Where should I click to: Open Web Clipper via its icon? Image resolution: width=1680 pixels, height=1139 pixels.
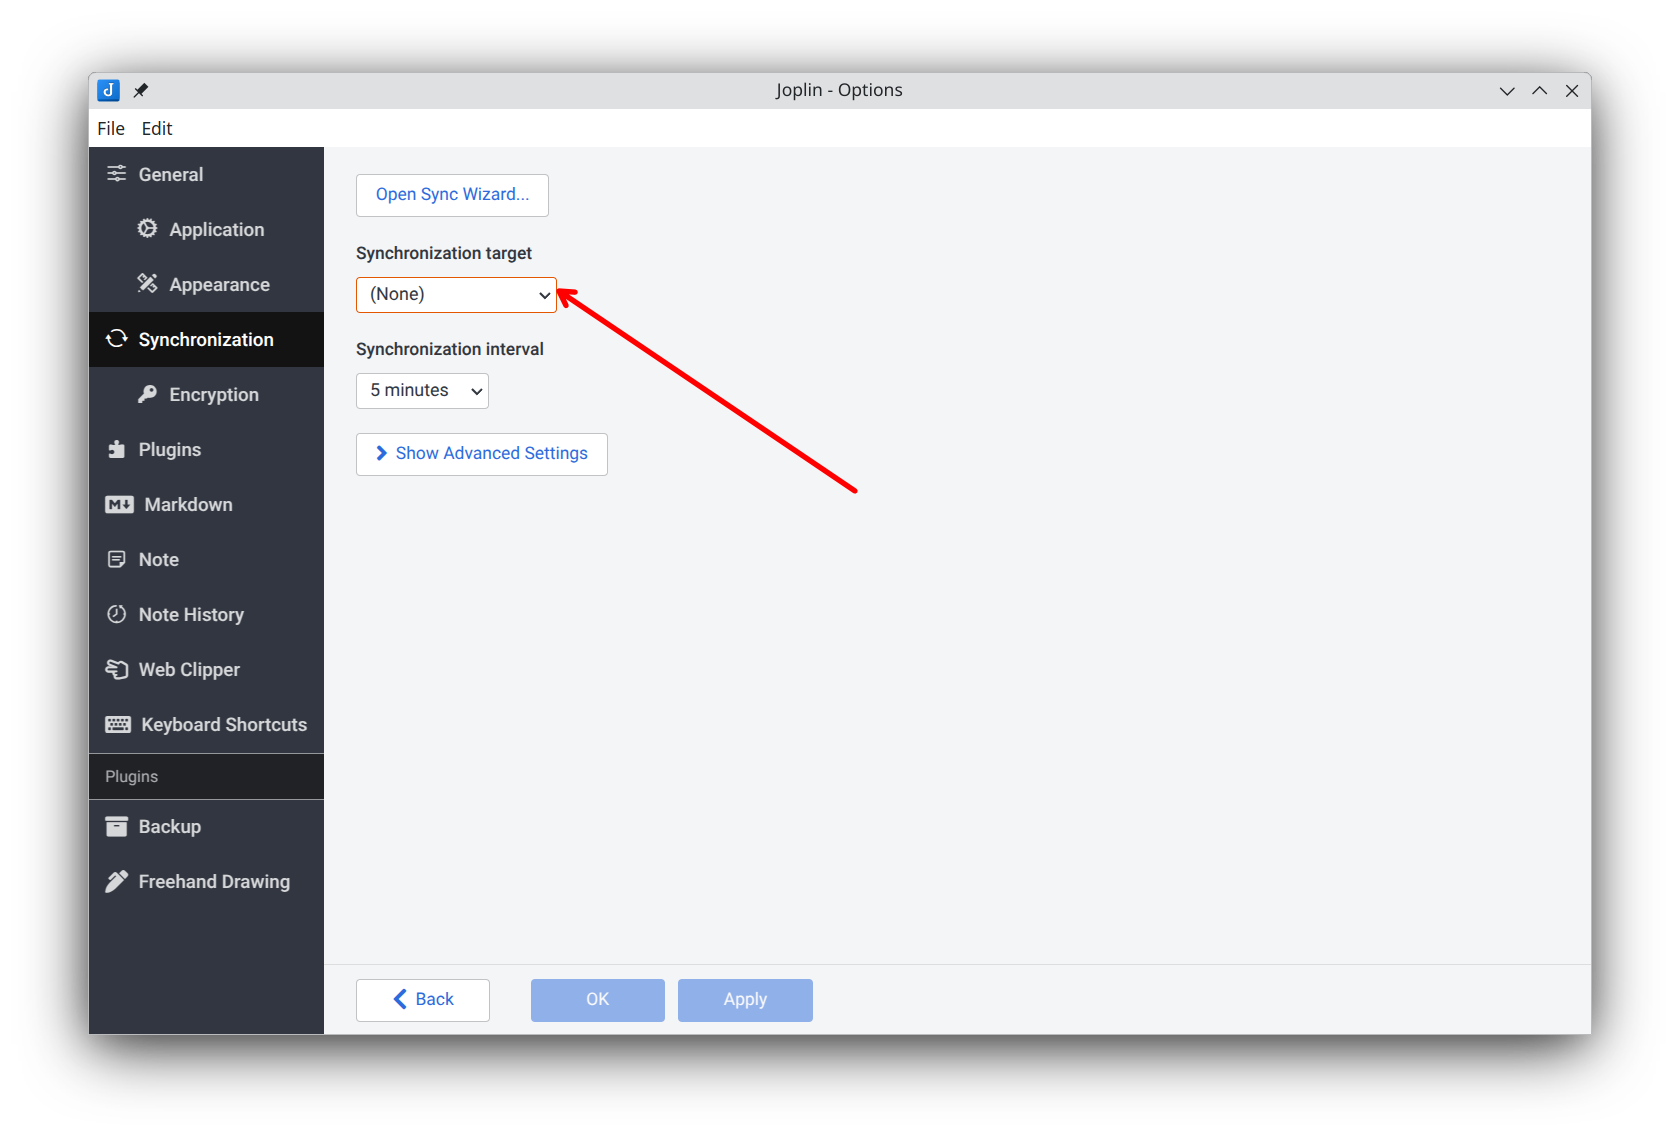117,669
